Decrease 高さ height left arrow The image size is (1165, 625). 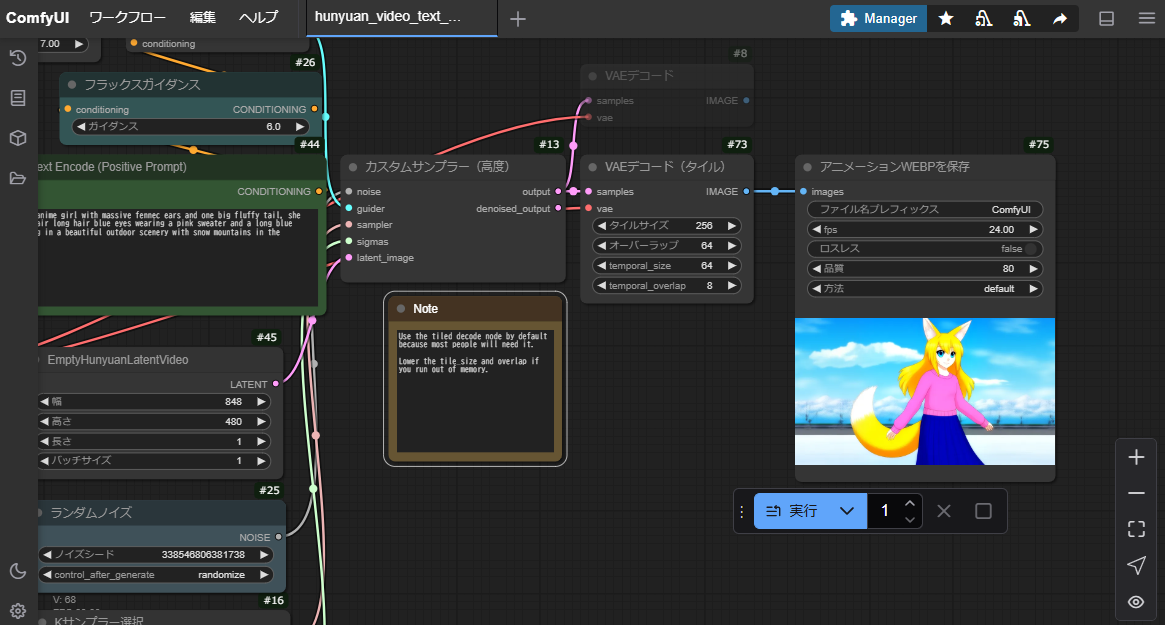[45, 421]
